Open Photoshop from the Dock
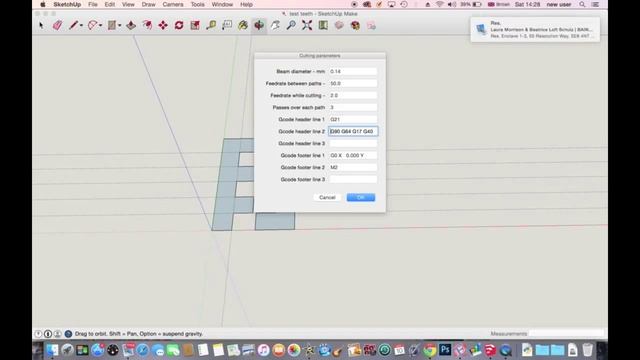Screen dimensions: 640x360 (445, 350)
